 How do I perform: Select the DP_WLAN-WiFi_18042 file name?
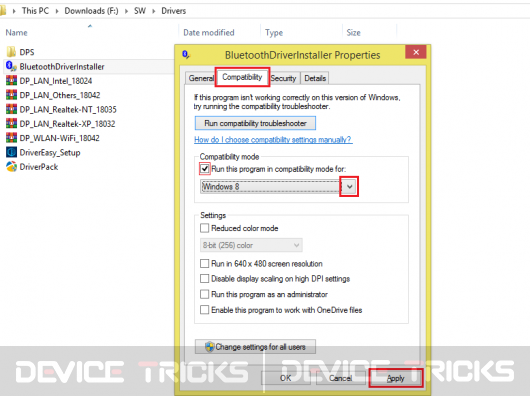59,138
